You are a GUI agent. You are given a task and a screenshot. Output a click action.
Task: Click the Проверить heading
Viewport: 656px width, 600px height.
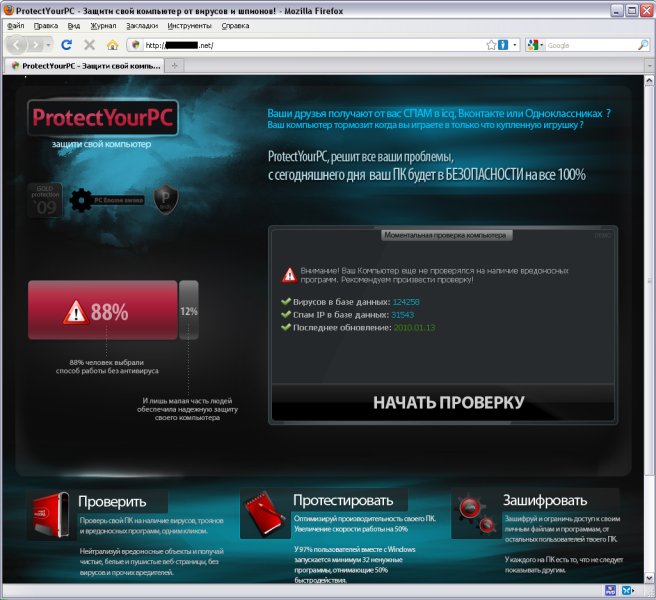click(x=112, y=501)
